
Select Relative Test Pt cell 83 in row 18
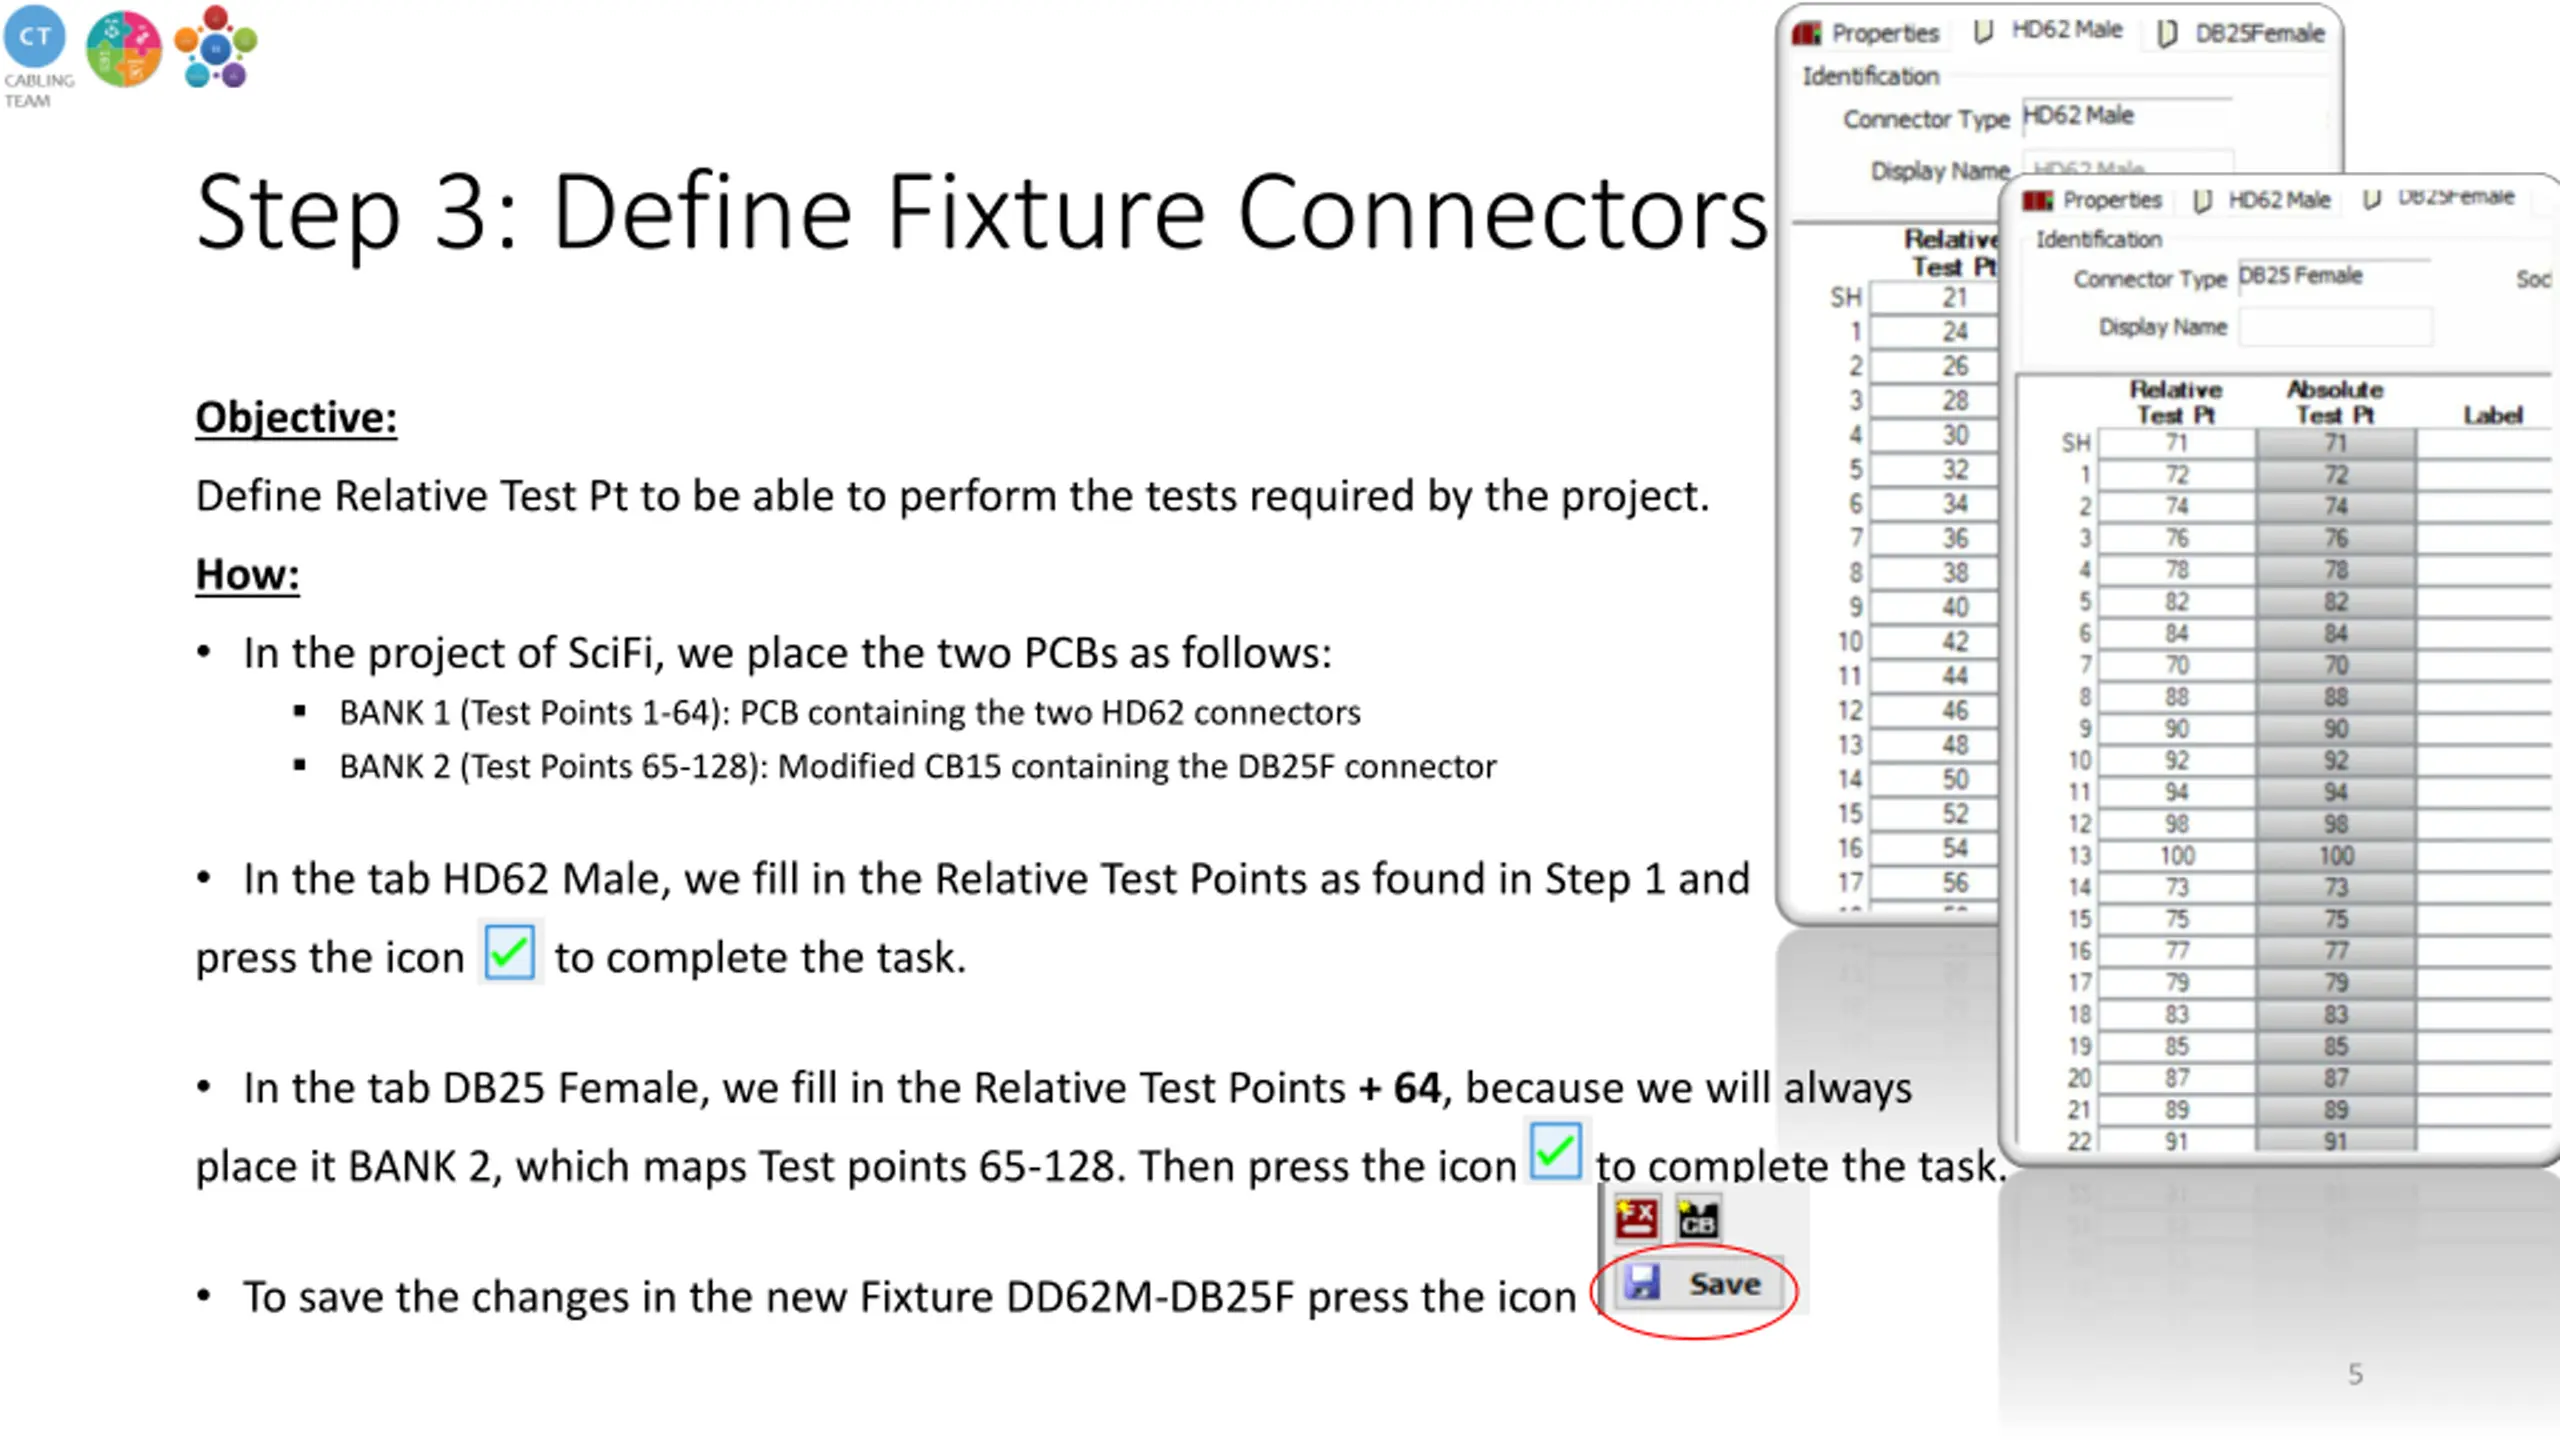pos(2177,1014)
